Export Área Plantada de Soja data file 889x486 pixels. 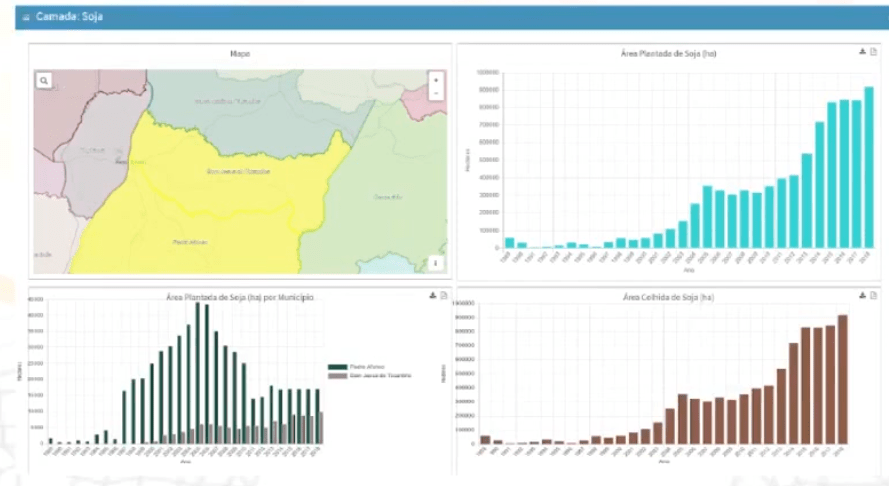click(873, 52)
